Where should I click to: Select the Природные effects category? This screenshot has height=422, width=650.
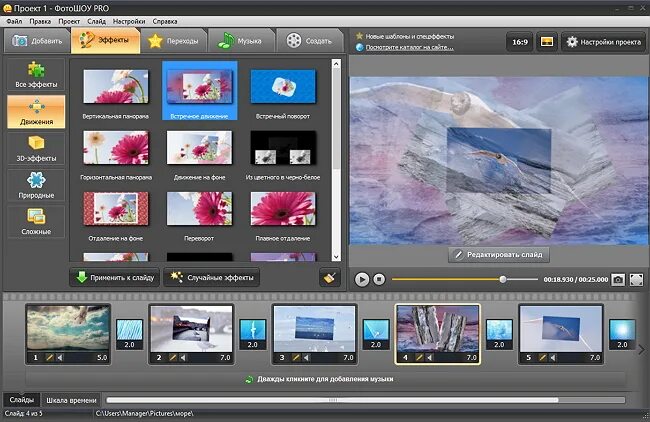[36, 185]
